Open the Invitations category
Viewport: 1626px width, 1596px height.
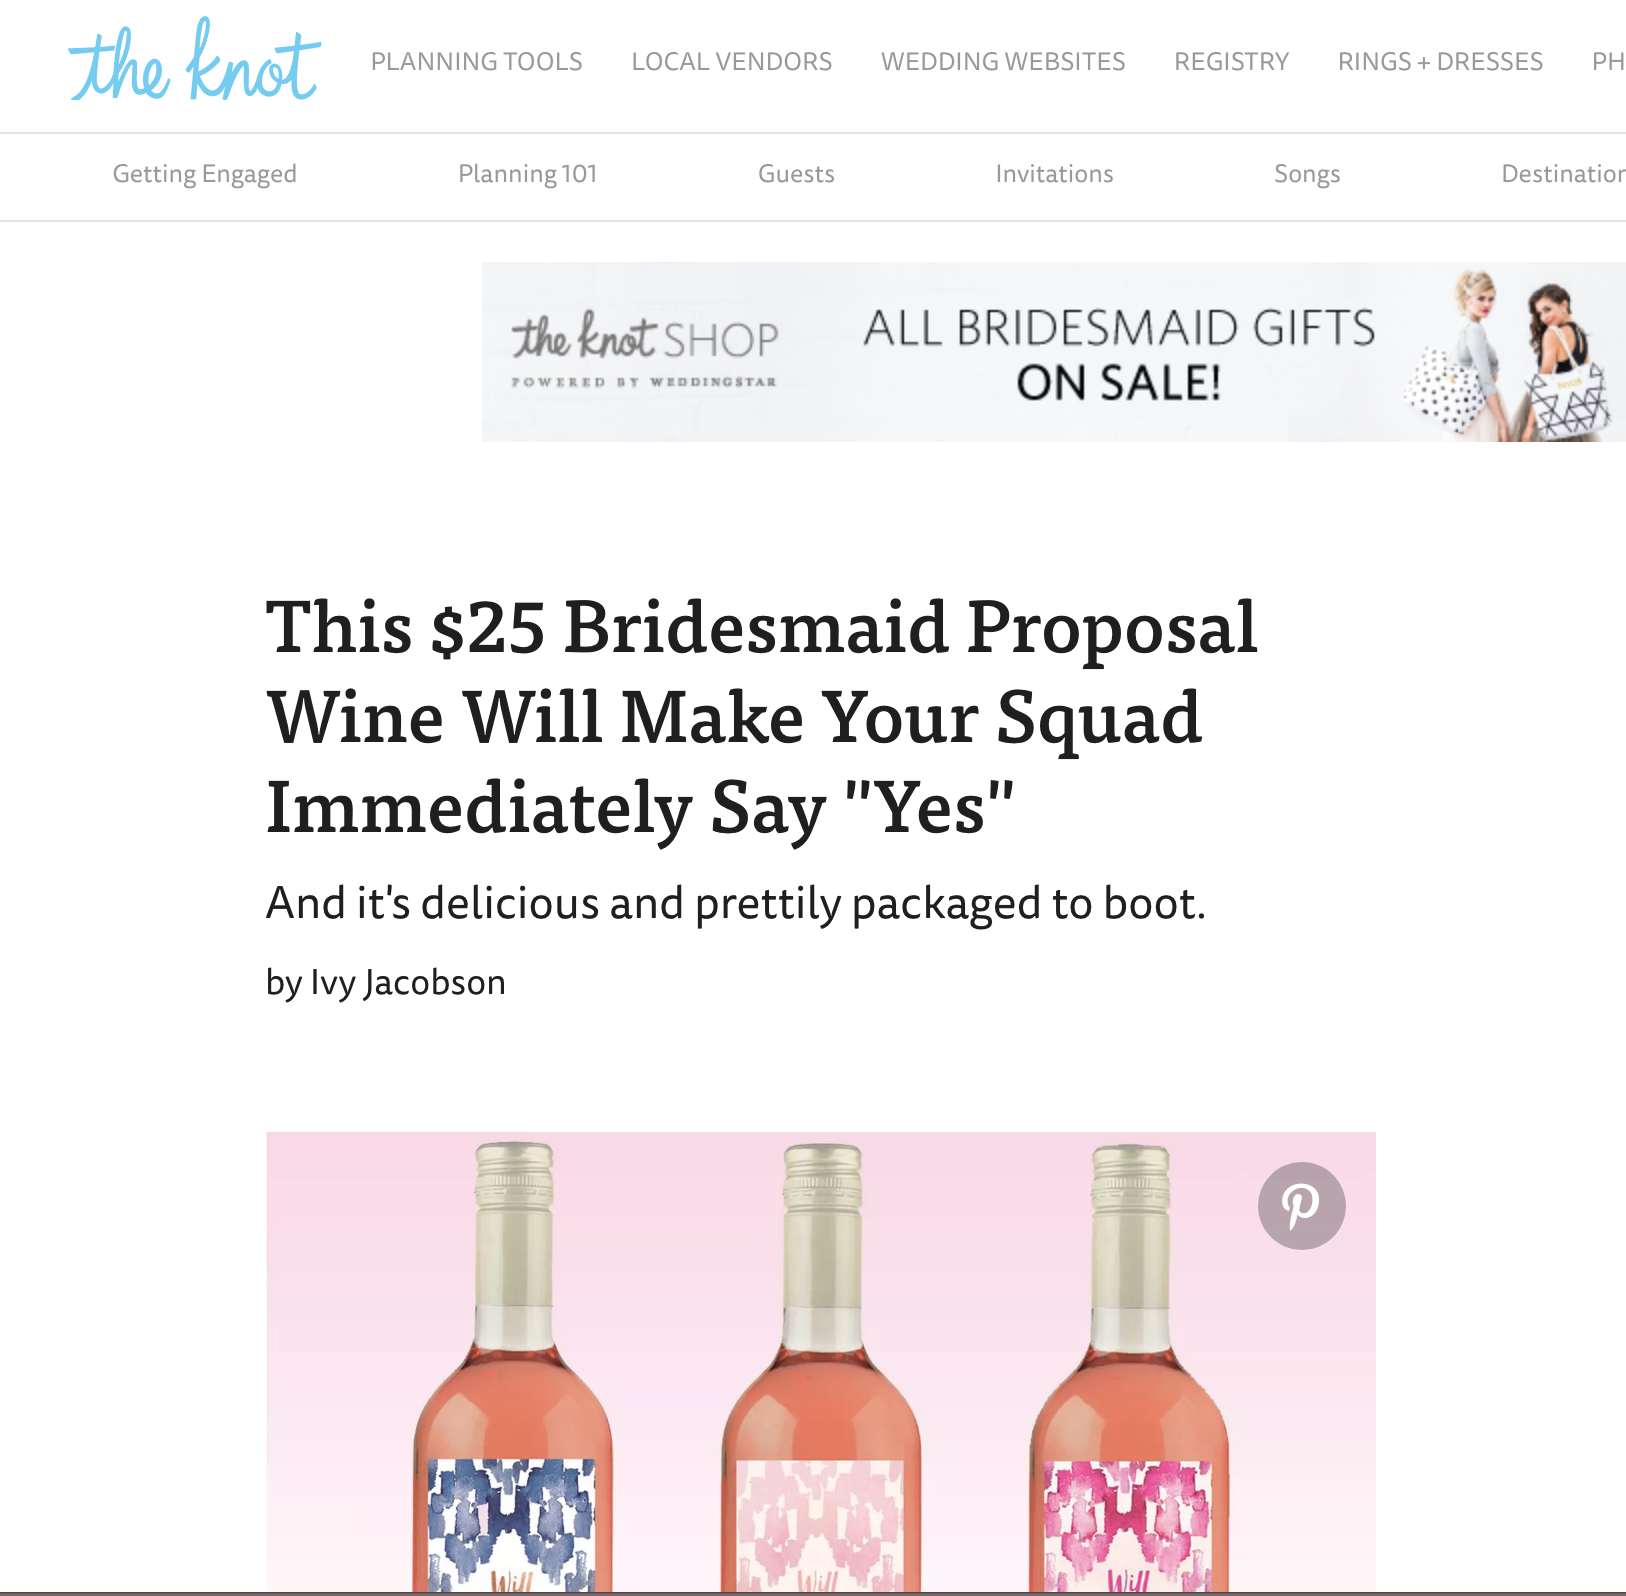(1054, 174)
